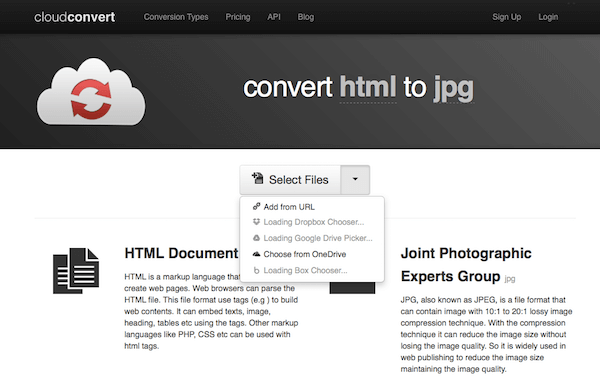600x392 pixels.
Task: Click the Select Files button
Action: [290, 180]
